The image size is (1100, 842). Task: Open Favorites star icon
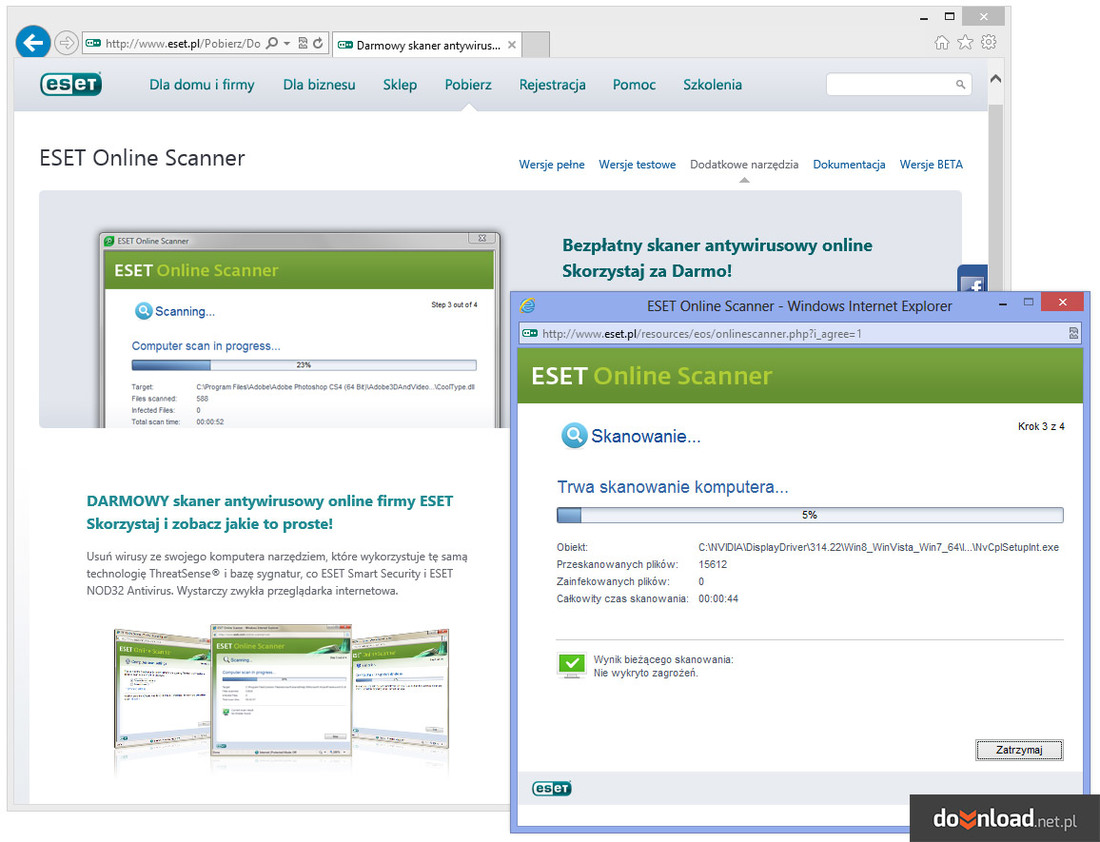pos(965,43)
